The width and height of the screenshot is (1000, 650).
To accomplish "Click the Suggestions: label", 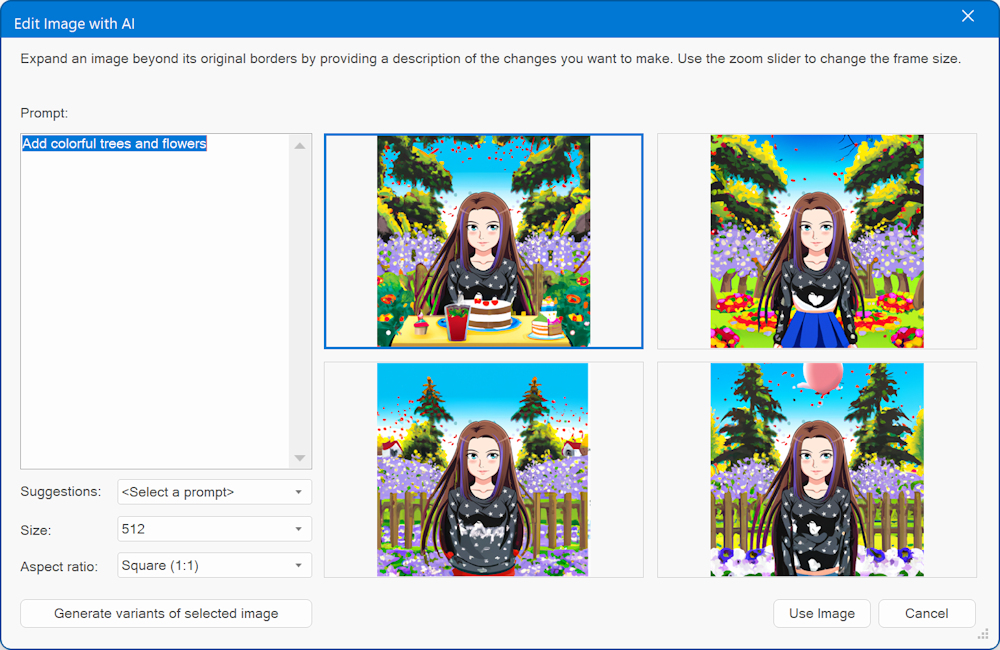I will (x=60, y=492).
